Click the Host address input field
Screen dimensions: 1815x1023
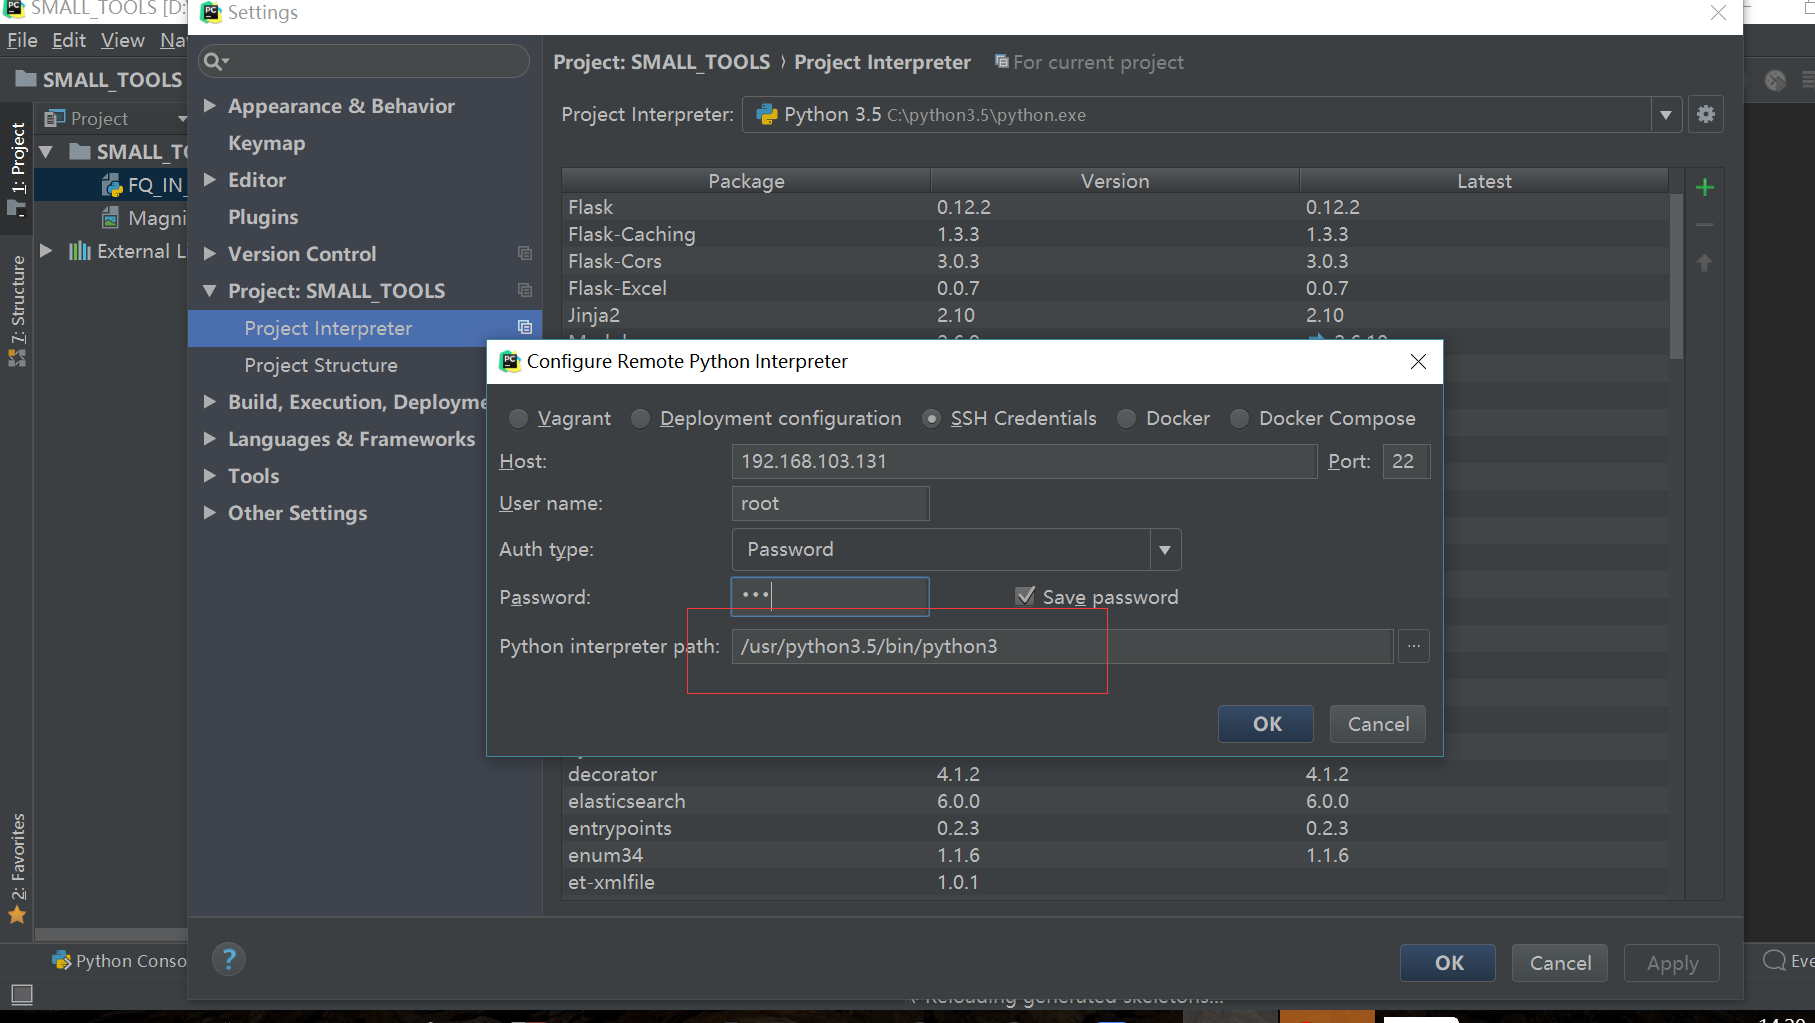pos(1023,462)
